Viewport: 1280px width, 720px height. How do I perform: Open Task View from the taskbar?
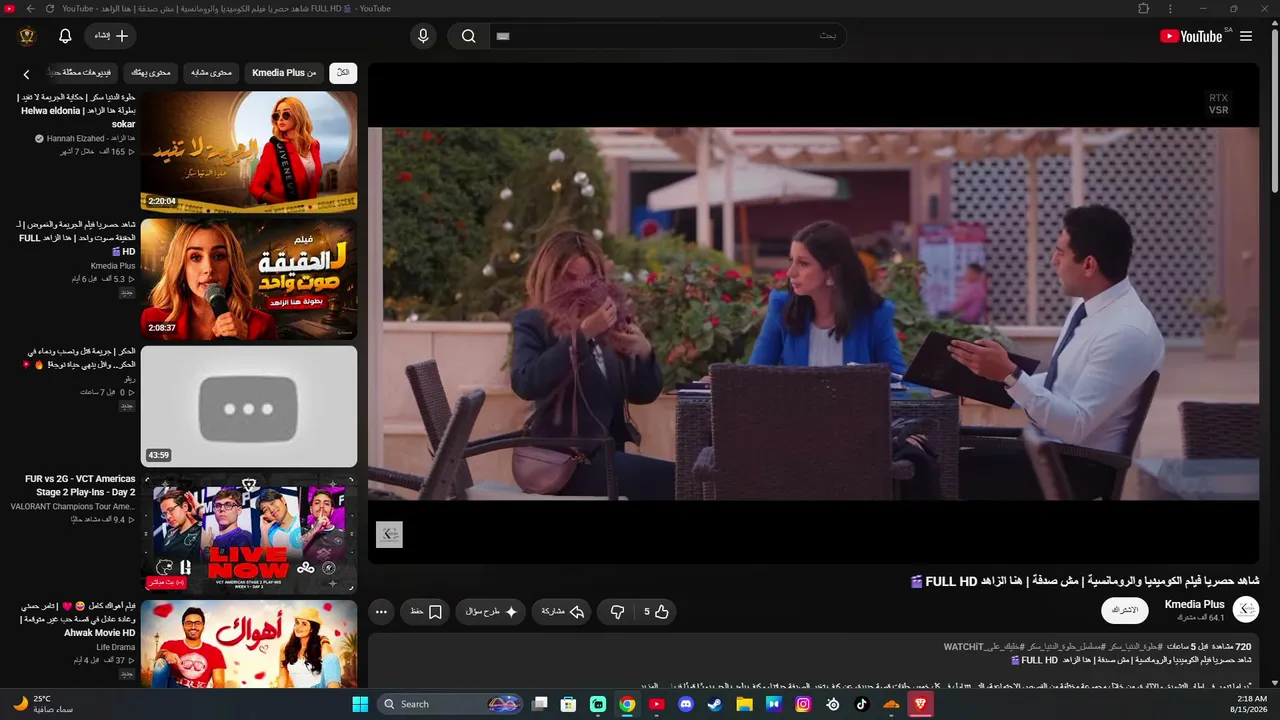(x=540, y=704)
